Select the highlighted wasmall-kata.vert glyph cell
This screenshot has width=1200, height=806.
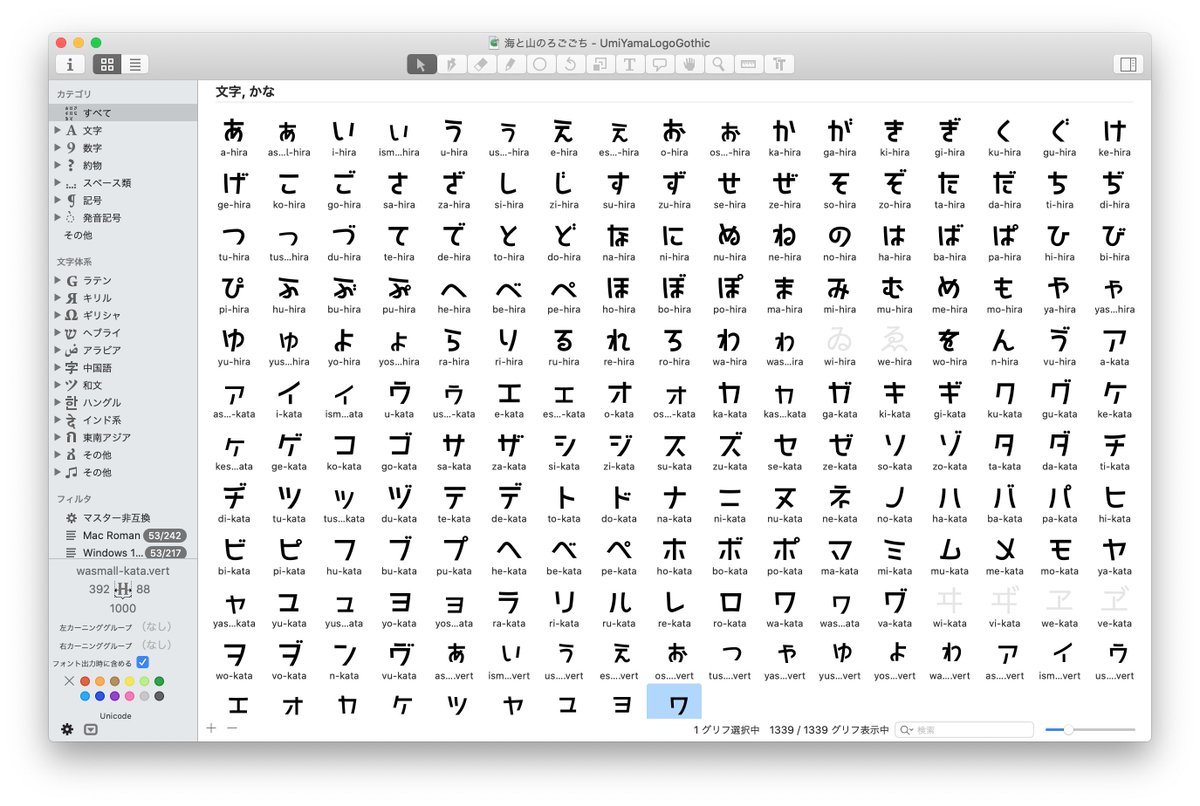(674, 702)
